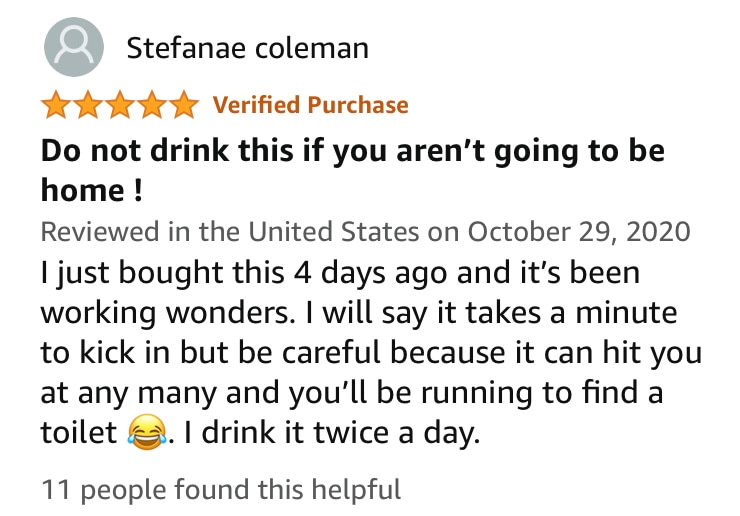Click the word 'toilet' in the review
This screenshot has width=740, height=516.
pyautogui.click(x=79, y=432)
